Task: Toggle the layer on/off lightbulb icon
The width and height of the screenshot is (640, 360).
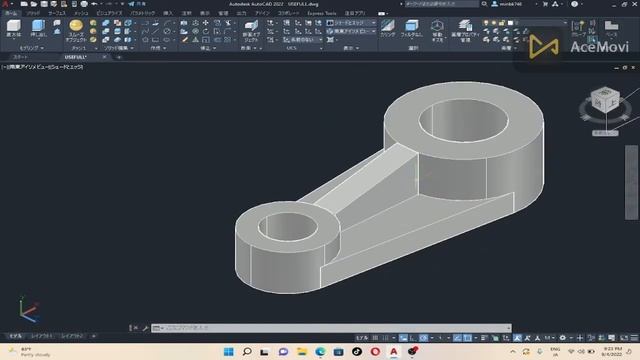Action: pos(486,23)
